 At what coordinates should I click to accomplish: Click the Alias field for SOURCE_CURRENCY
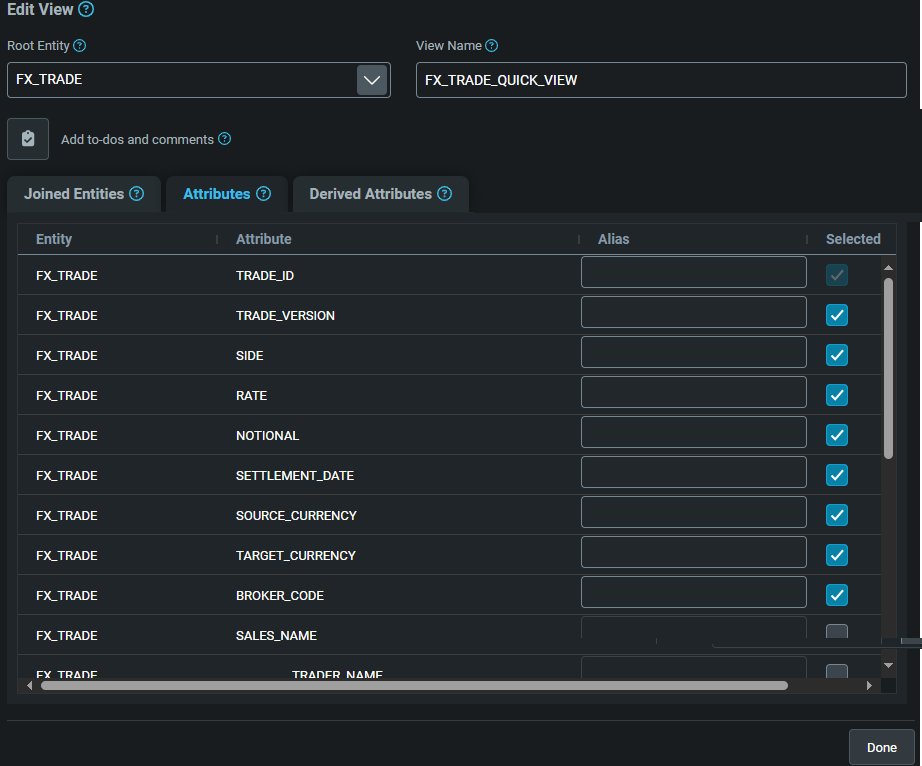pyautogui.click(x=693, y=511)
